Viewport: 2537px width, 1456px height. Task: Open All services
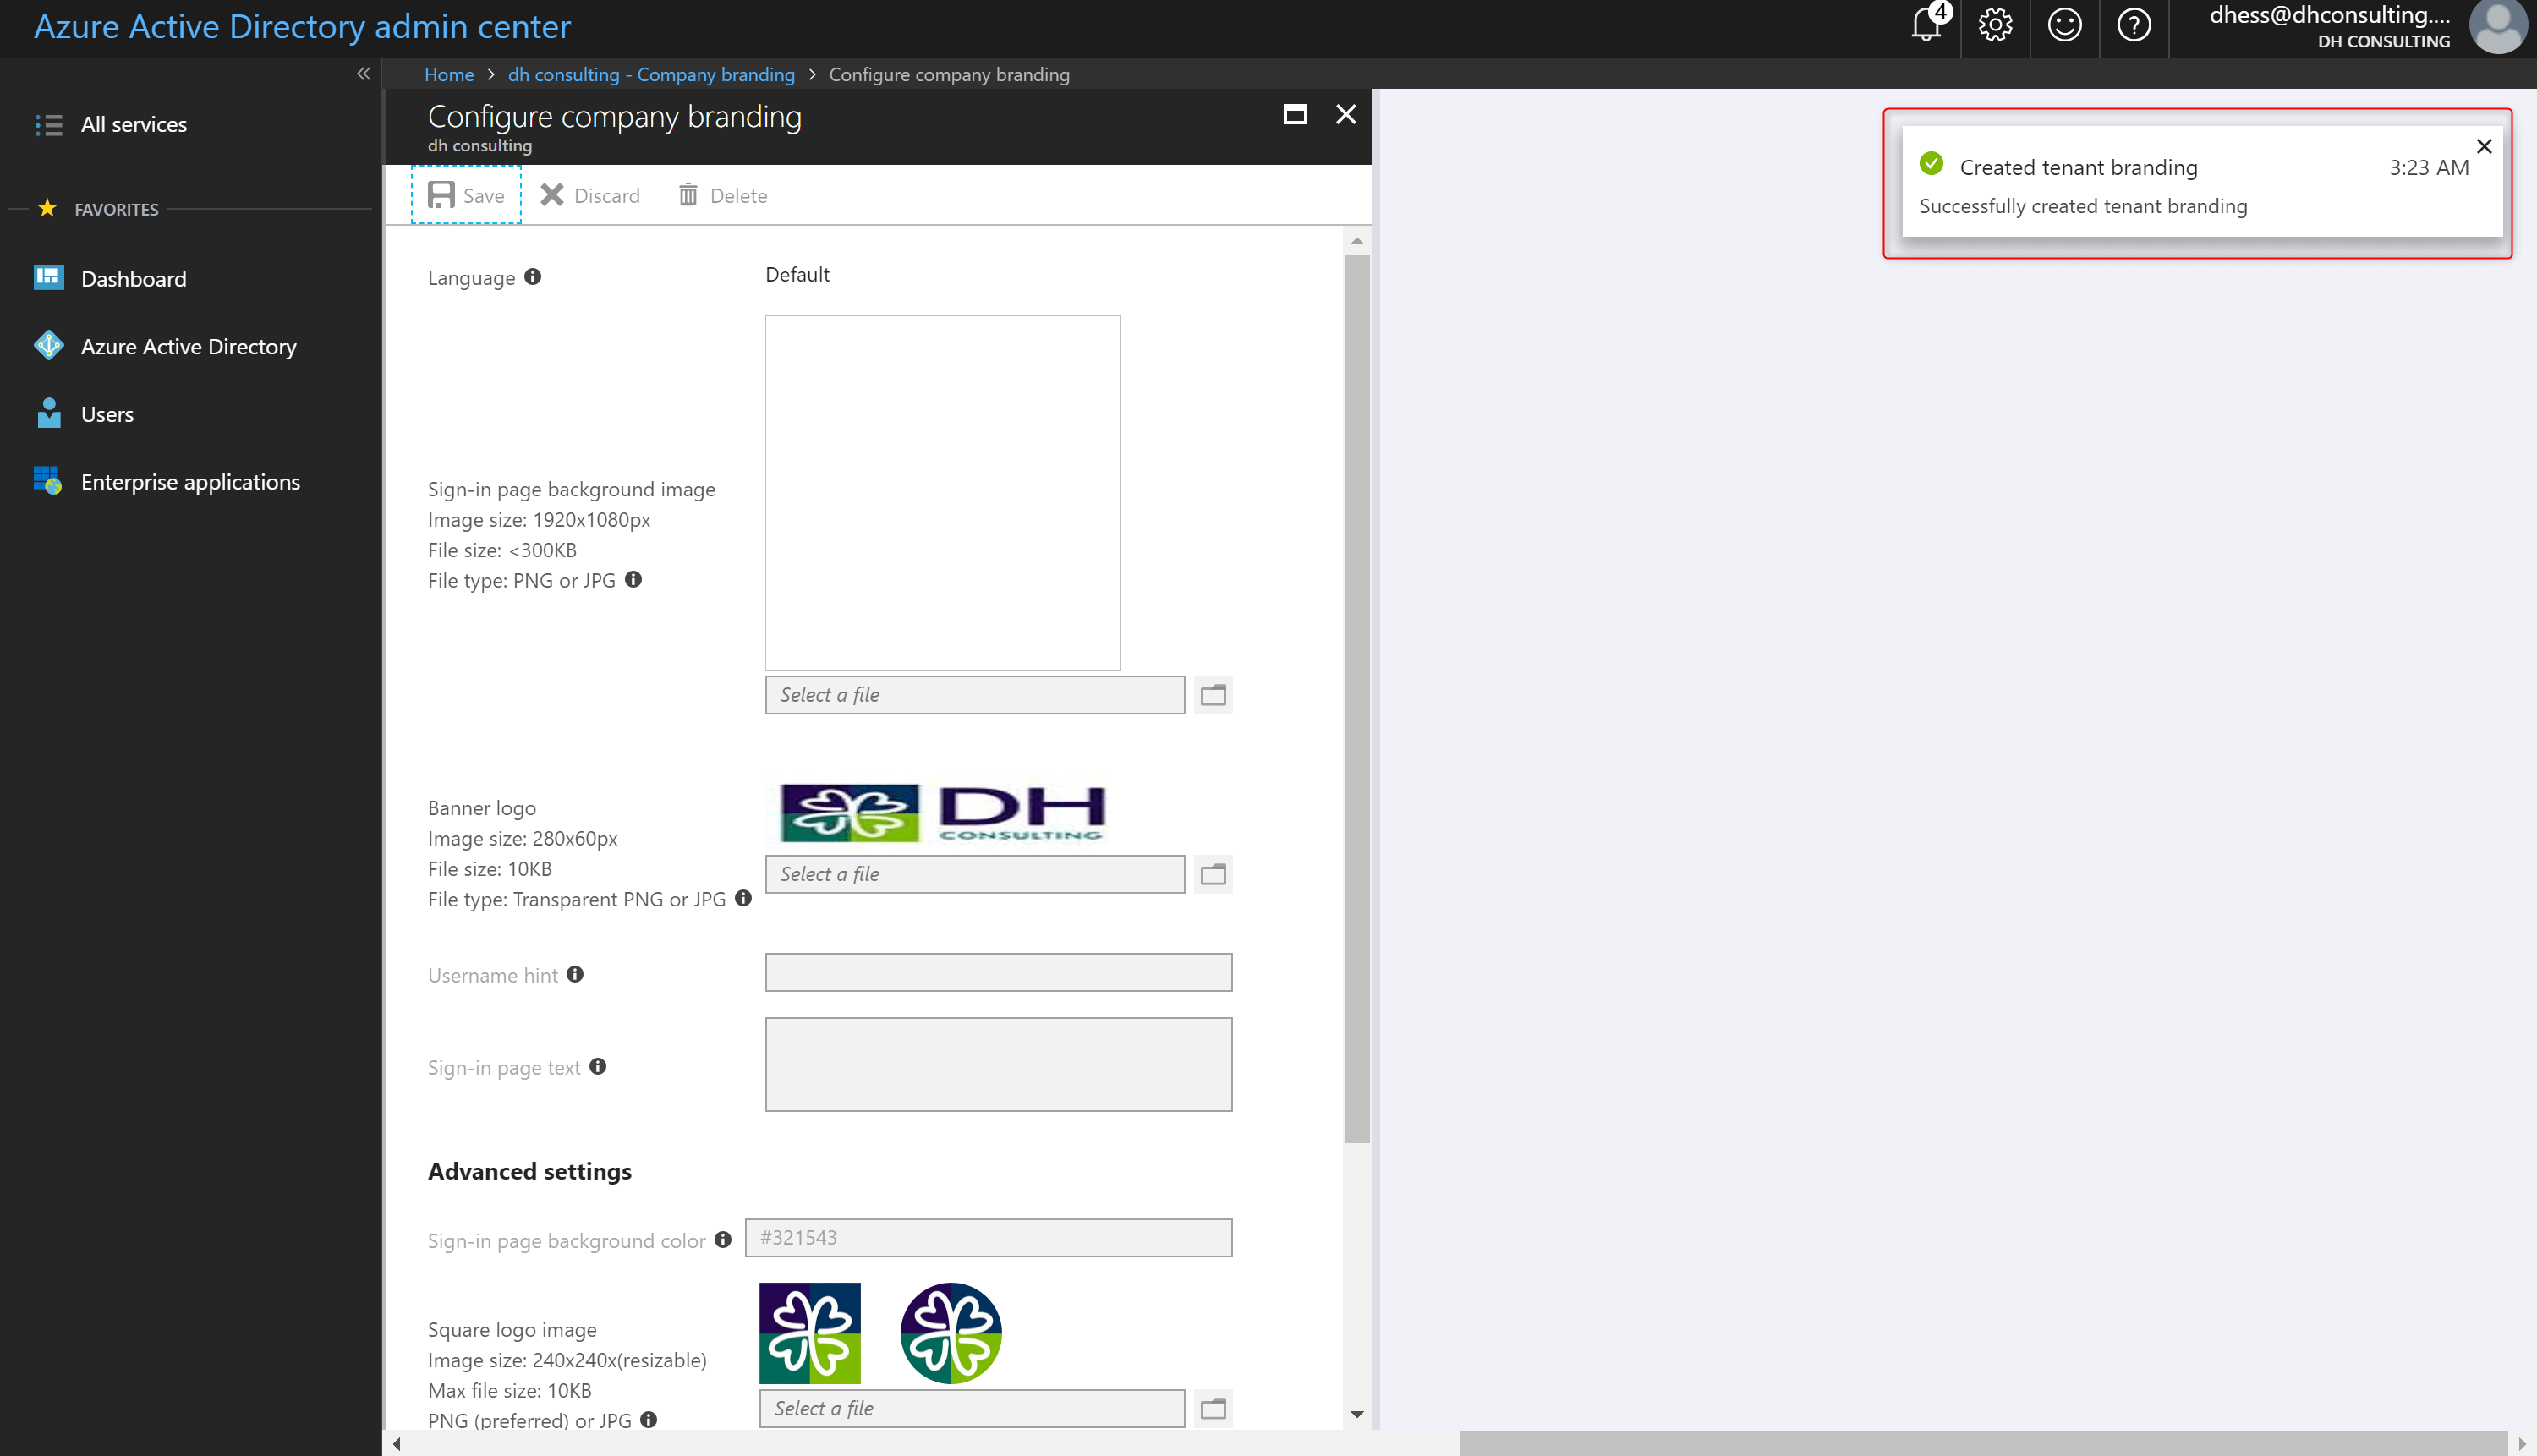[x=134, y=124]
